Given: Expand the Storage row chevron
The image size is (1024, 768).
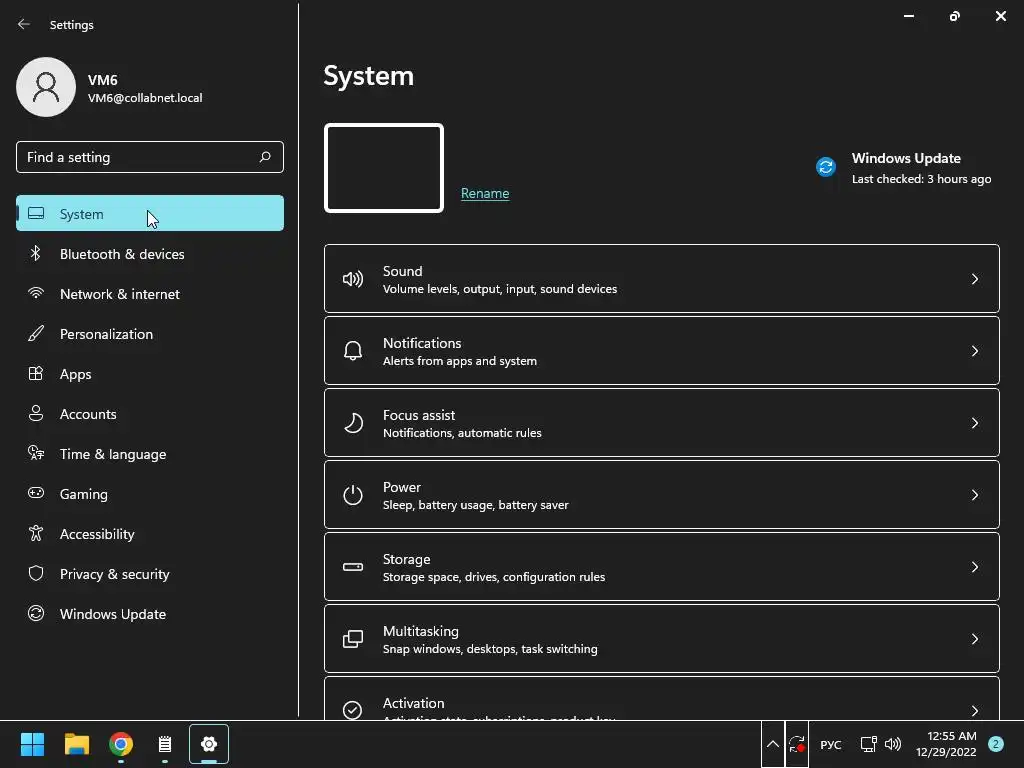Looking at the screenshot, I should tap(975, 567).
